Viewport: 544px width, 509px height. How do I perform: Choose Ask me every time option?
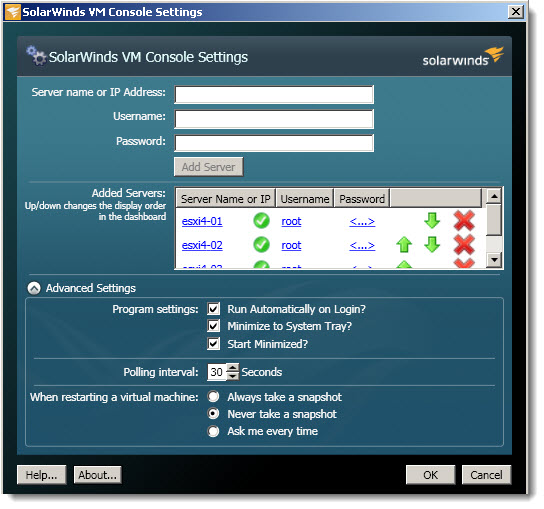213,431
